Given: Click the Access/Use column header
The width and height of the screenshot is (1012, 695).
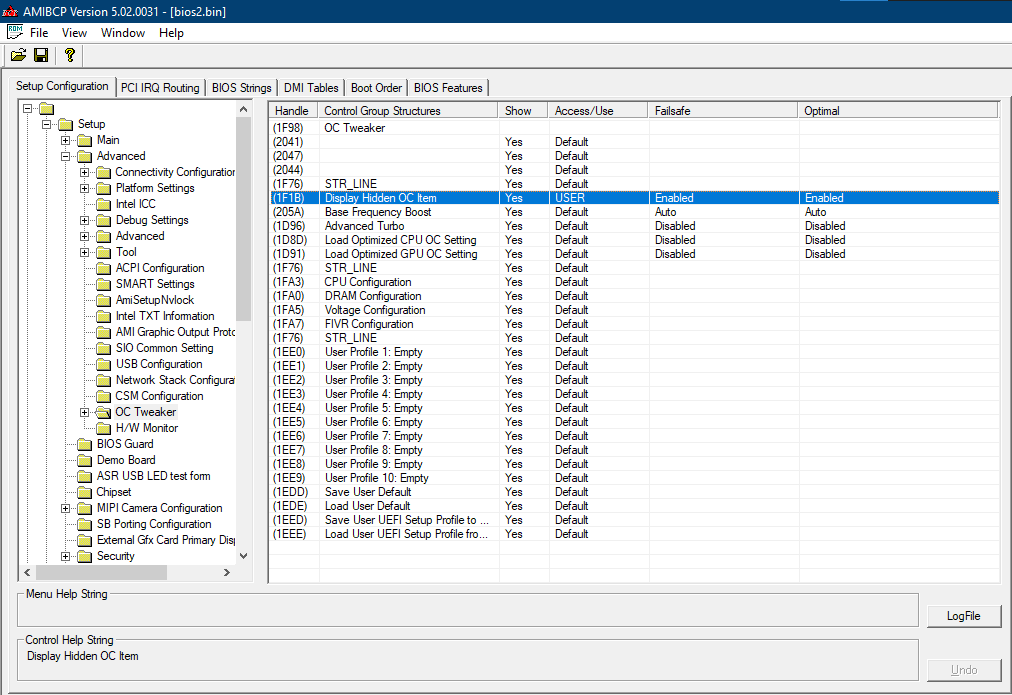Looking at the screenshot, I should 598,110.
